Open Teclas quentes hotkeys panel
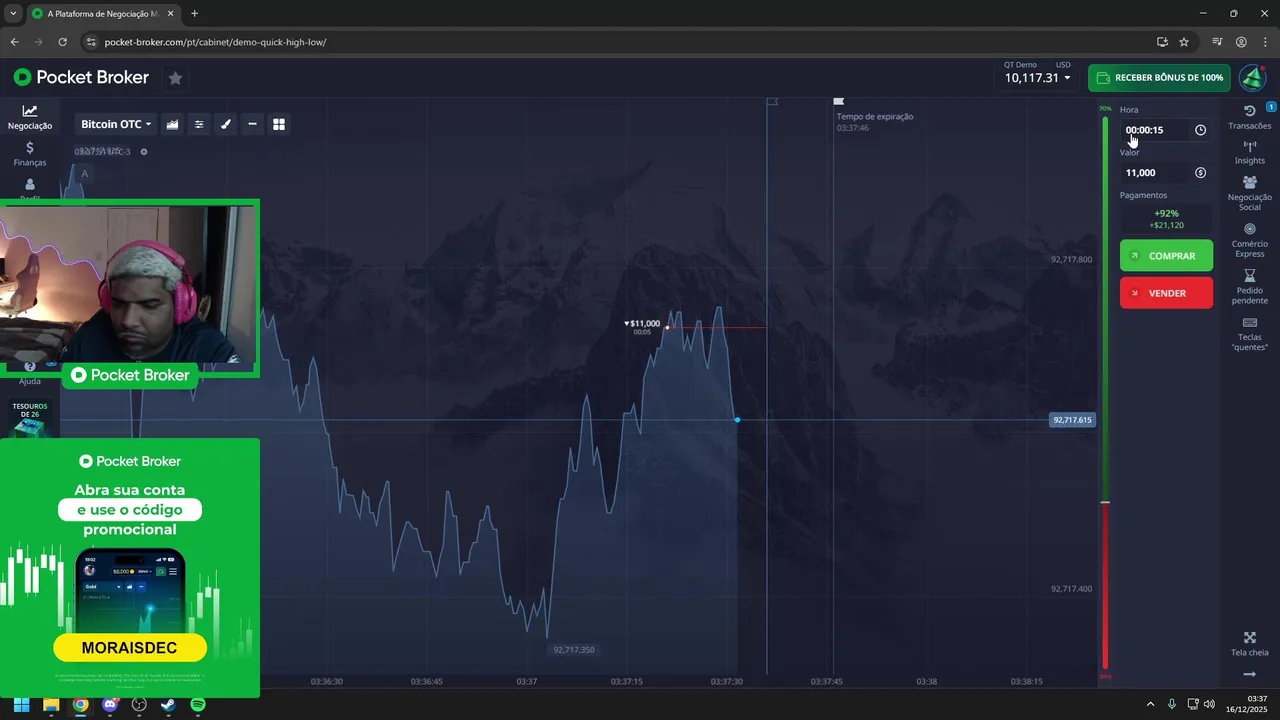Viewport: 1280px width, 720px height. pyautogui.click(x=1250, y=334)
